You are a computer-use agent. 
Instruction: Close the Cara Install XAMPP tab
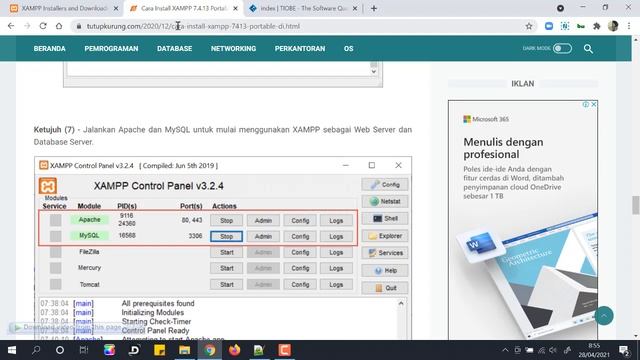[235, 8]
